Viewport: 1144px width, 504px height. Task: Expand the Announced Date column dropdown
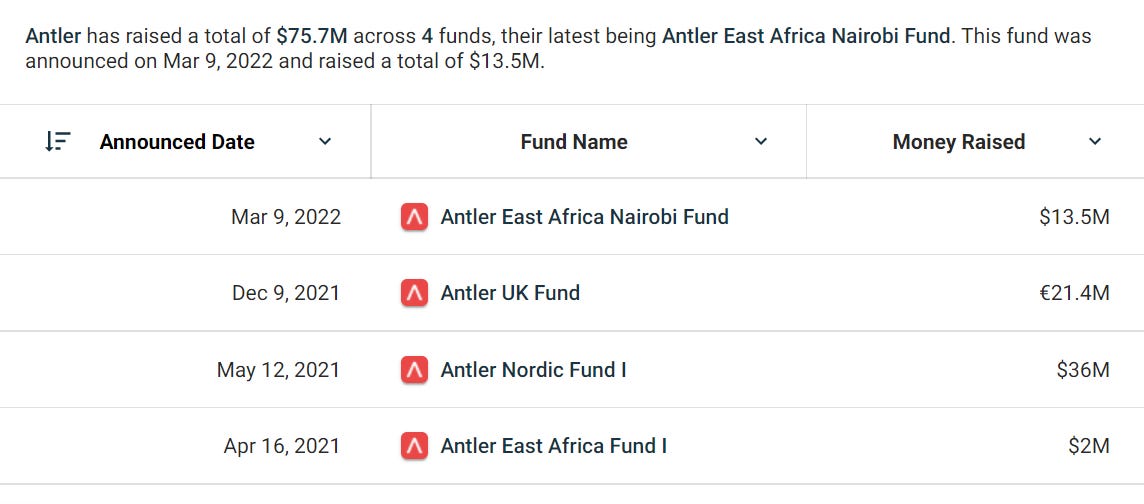pyautogui.click(x=325, y=141)
